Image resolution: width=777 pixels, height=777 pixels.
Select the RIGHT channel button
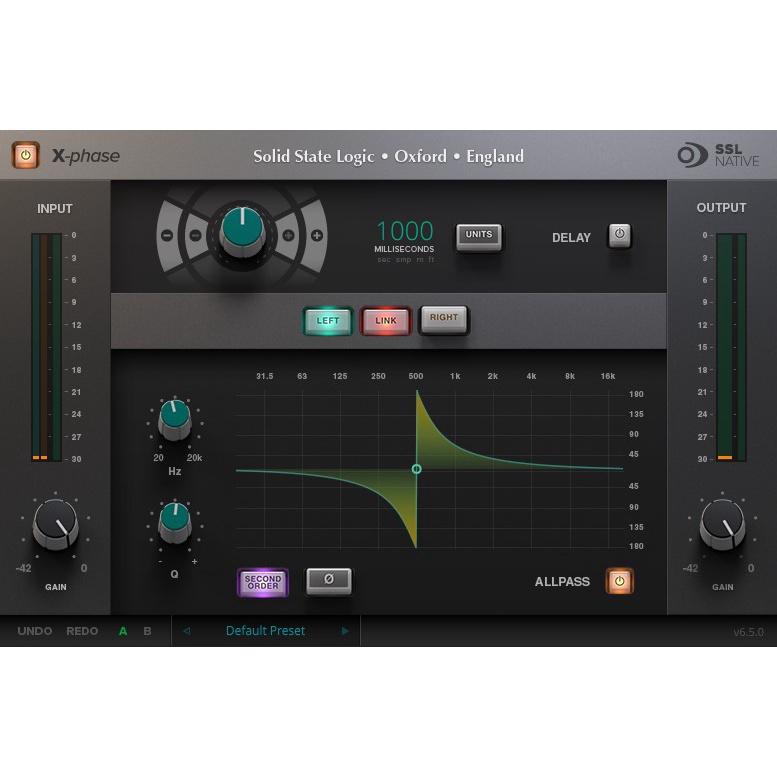pos(444,318)
